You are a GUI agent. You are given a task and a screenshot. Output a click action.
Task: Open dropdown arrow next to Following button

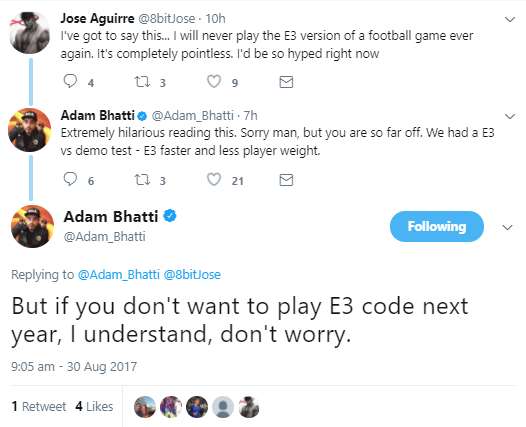(507, 227)
